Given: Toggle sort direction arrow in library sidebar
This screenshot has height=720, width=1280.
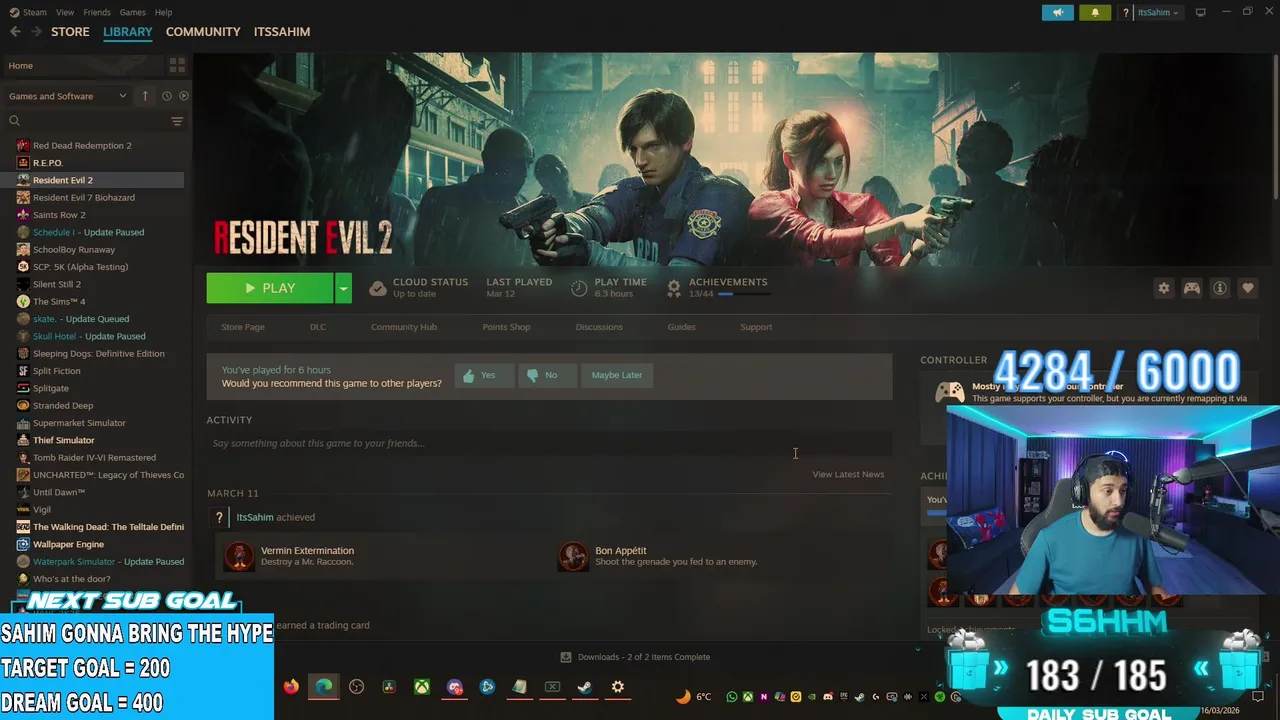Looking at the screenshot, I should pos(145,96).
